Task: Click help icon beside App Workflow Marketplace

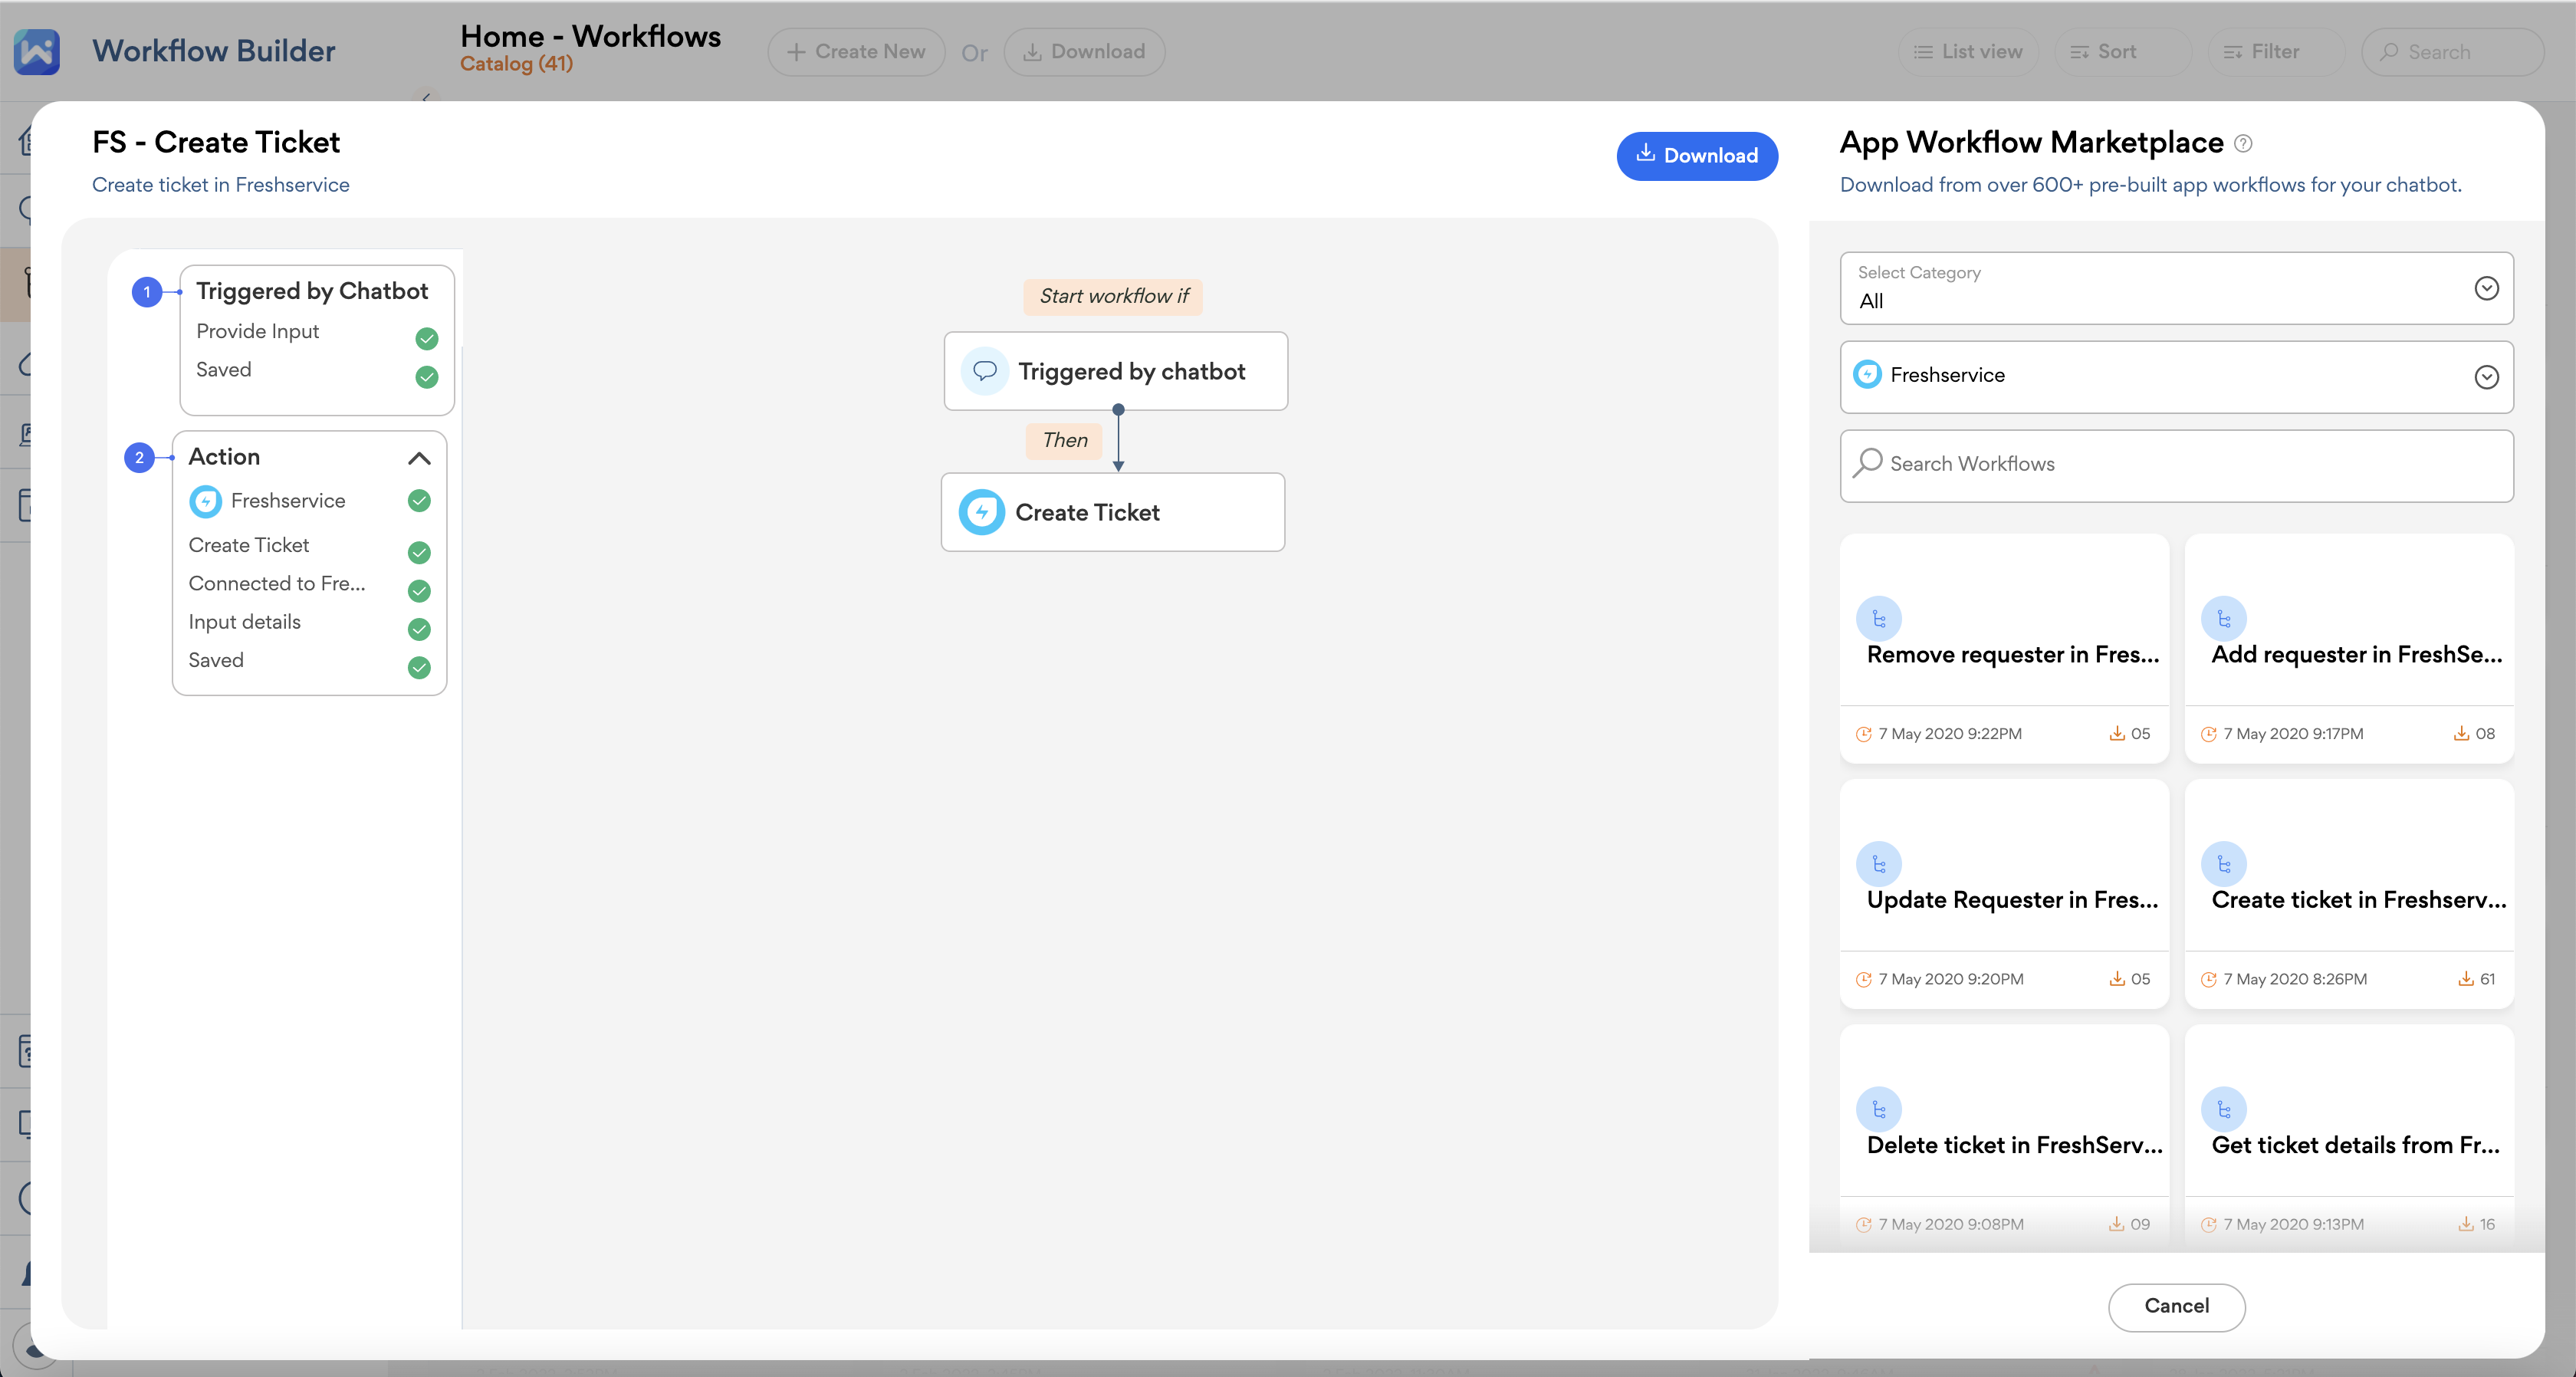Action: [2243, 144]
